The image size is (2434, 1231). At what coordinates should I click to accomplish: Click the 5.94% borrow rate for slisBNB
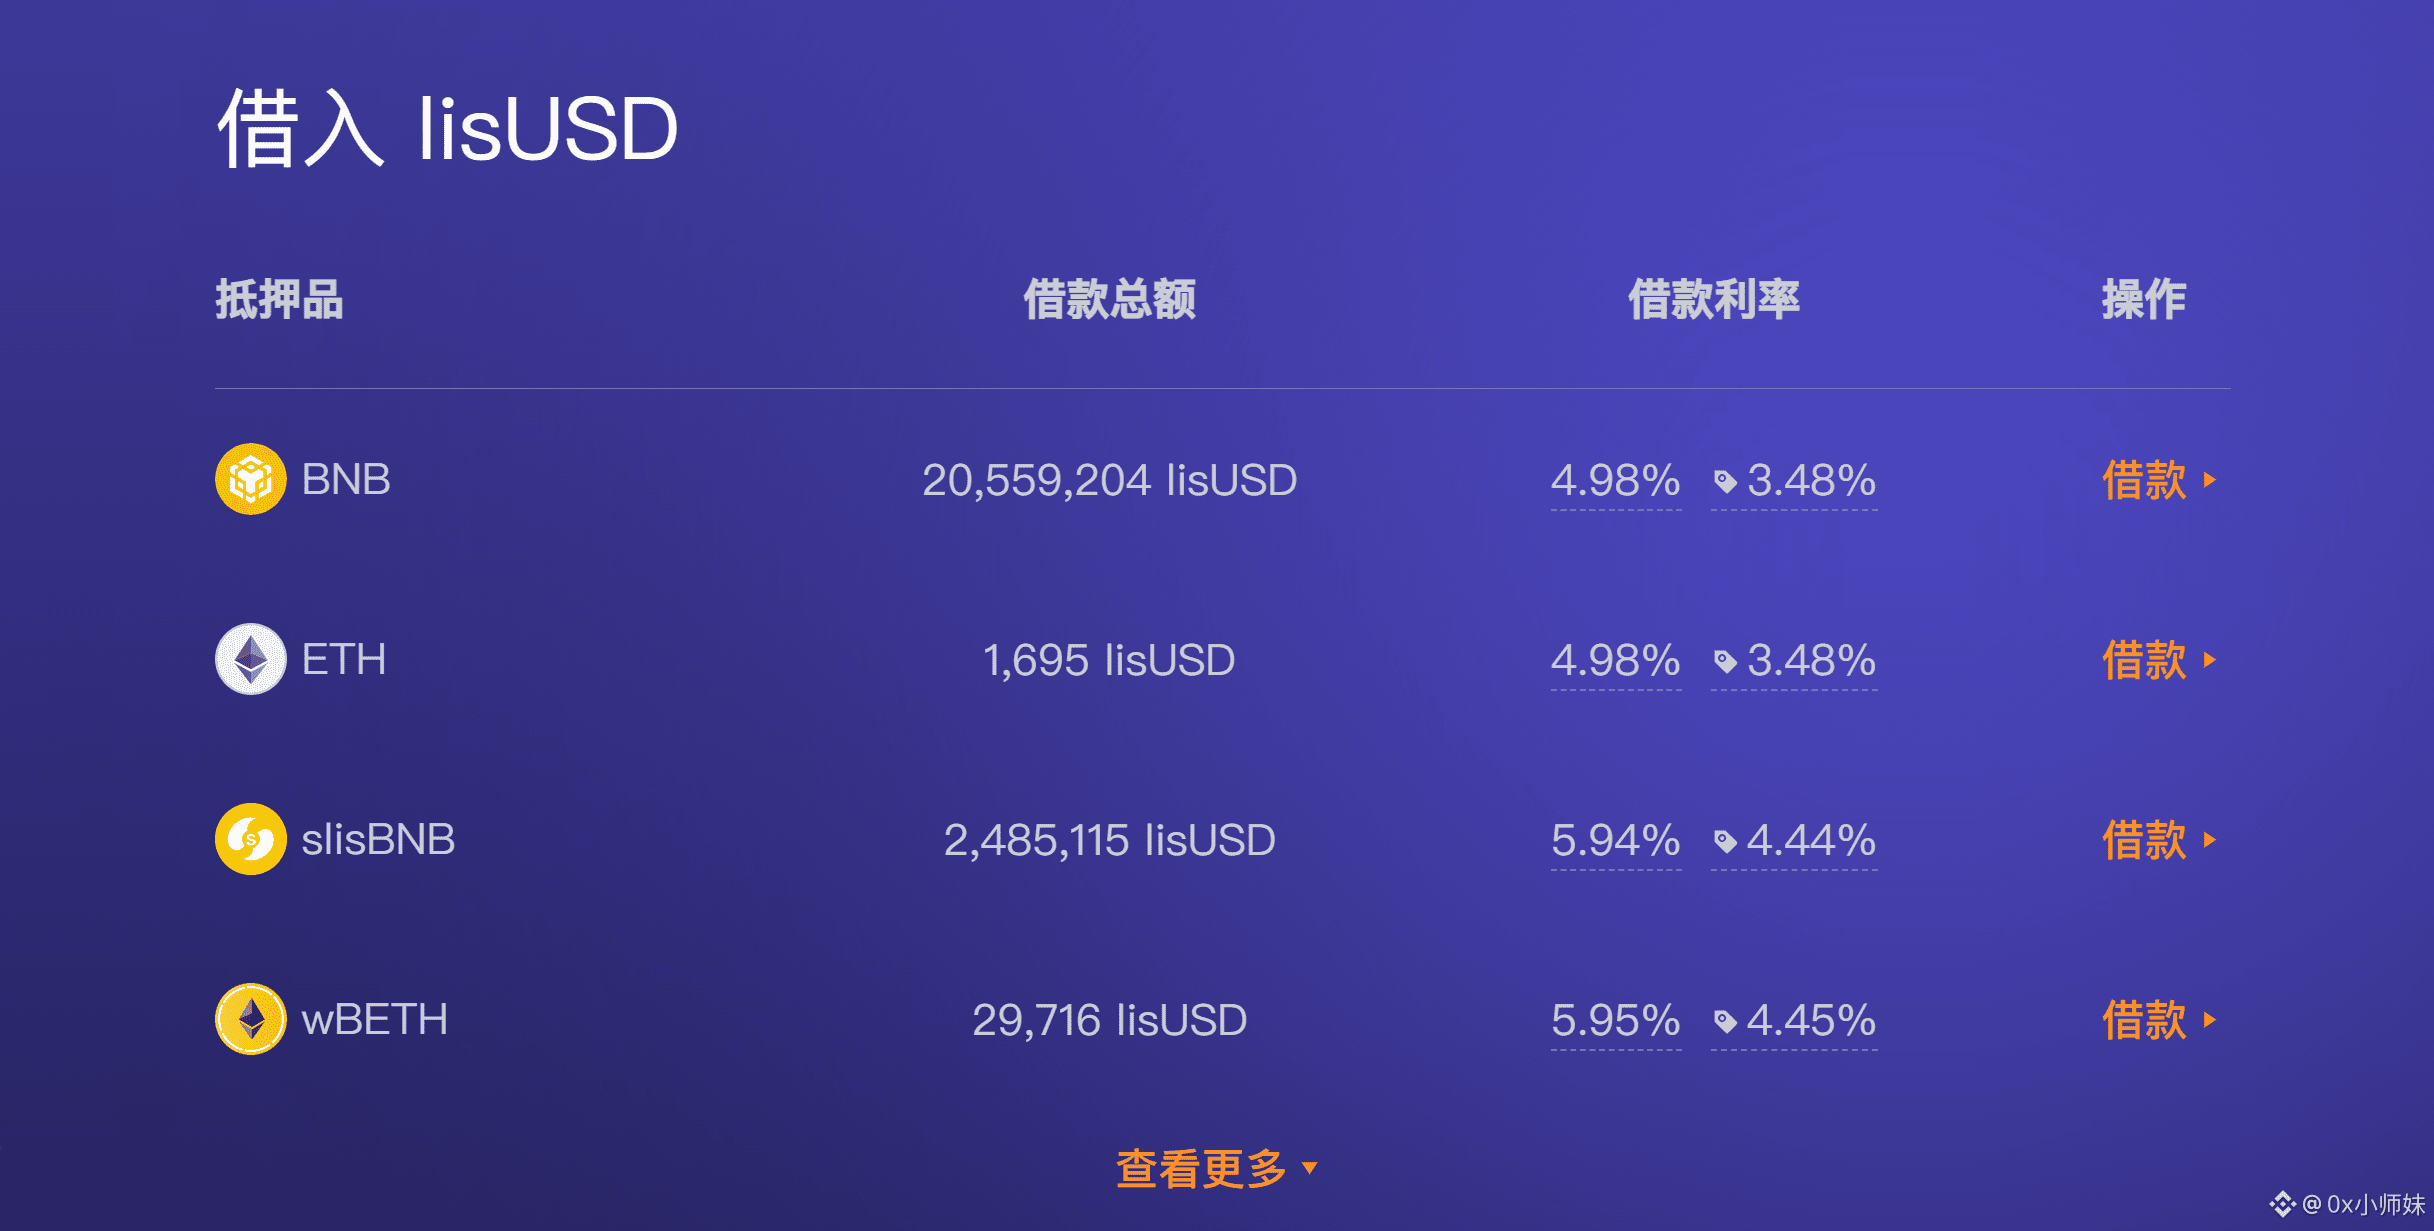click(1615, 841)
